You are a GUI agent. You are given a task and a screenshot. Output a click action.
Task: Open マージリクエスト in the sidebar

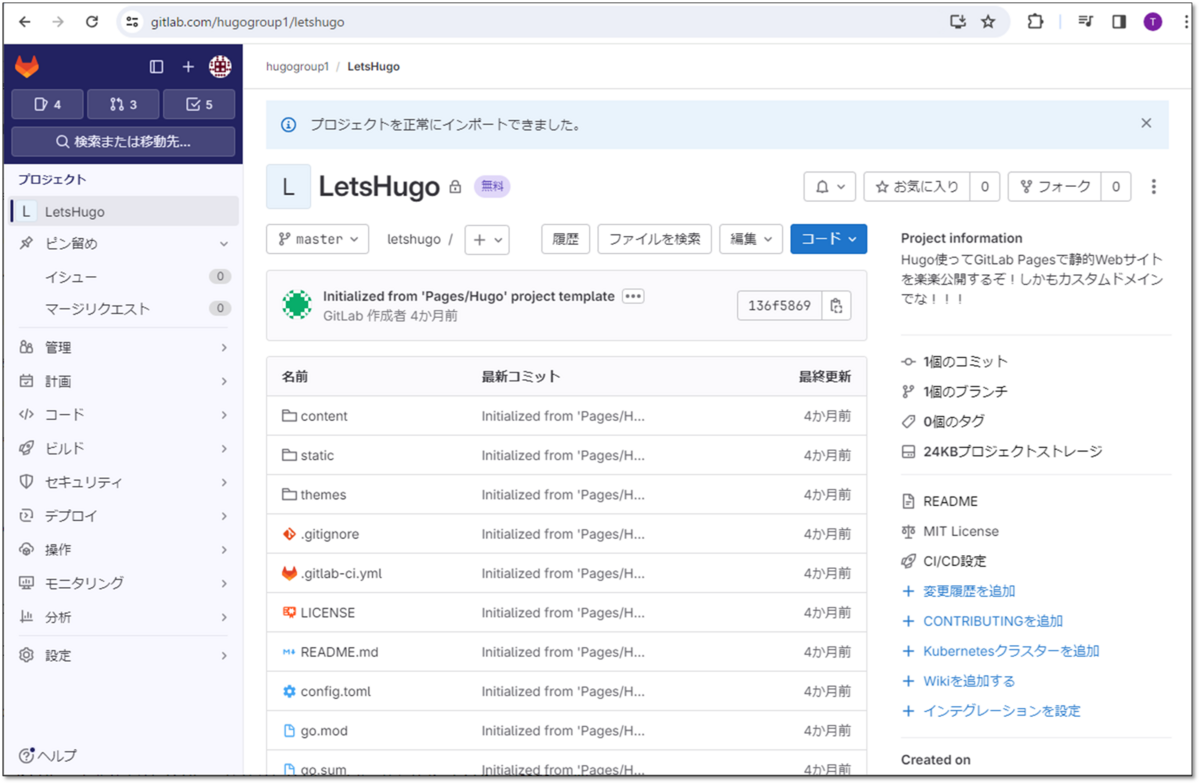125,309
